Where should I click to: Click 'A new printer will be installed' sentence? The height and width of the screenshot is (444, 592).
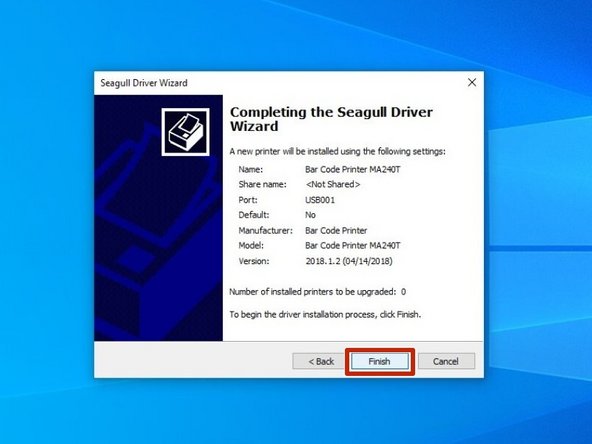338,151
